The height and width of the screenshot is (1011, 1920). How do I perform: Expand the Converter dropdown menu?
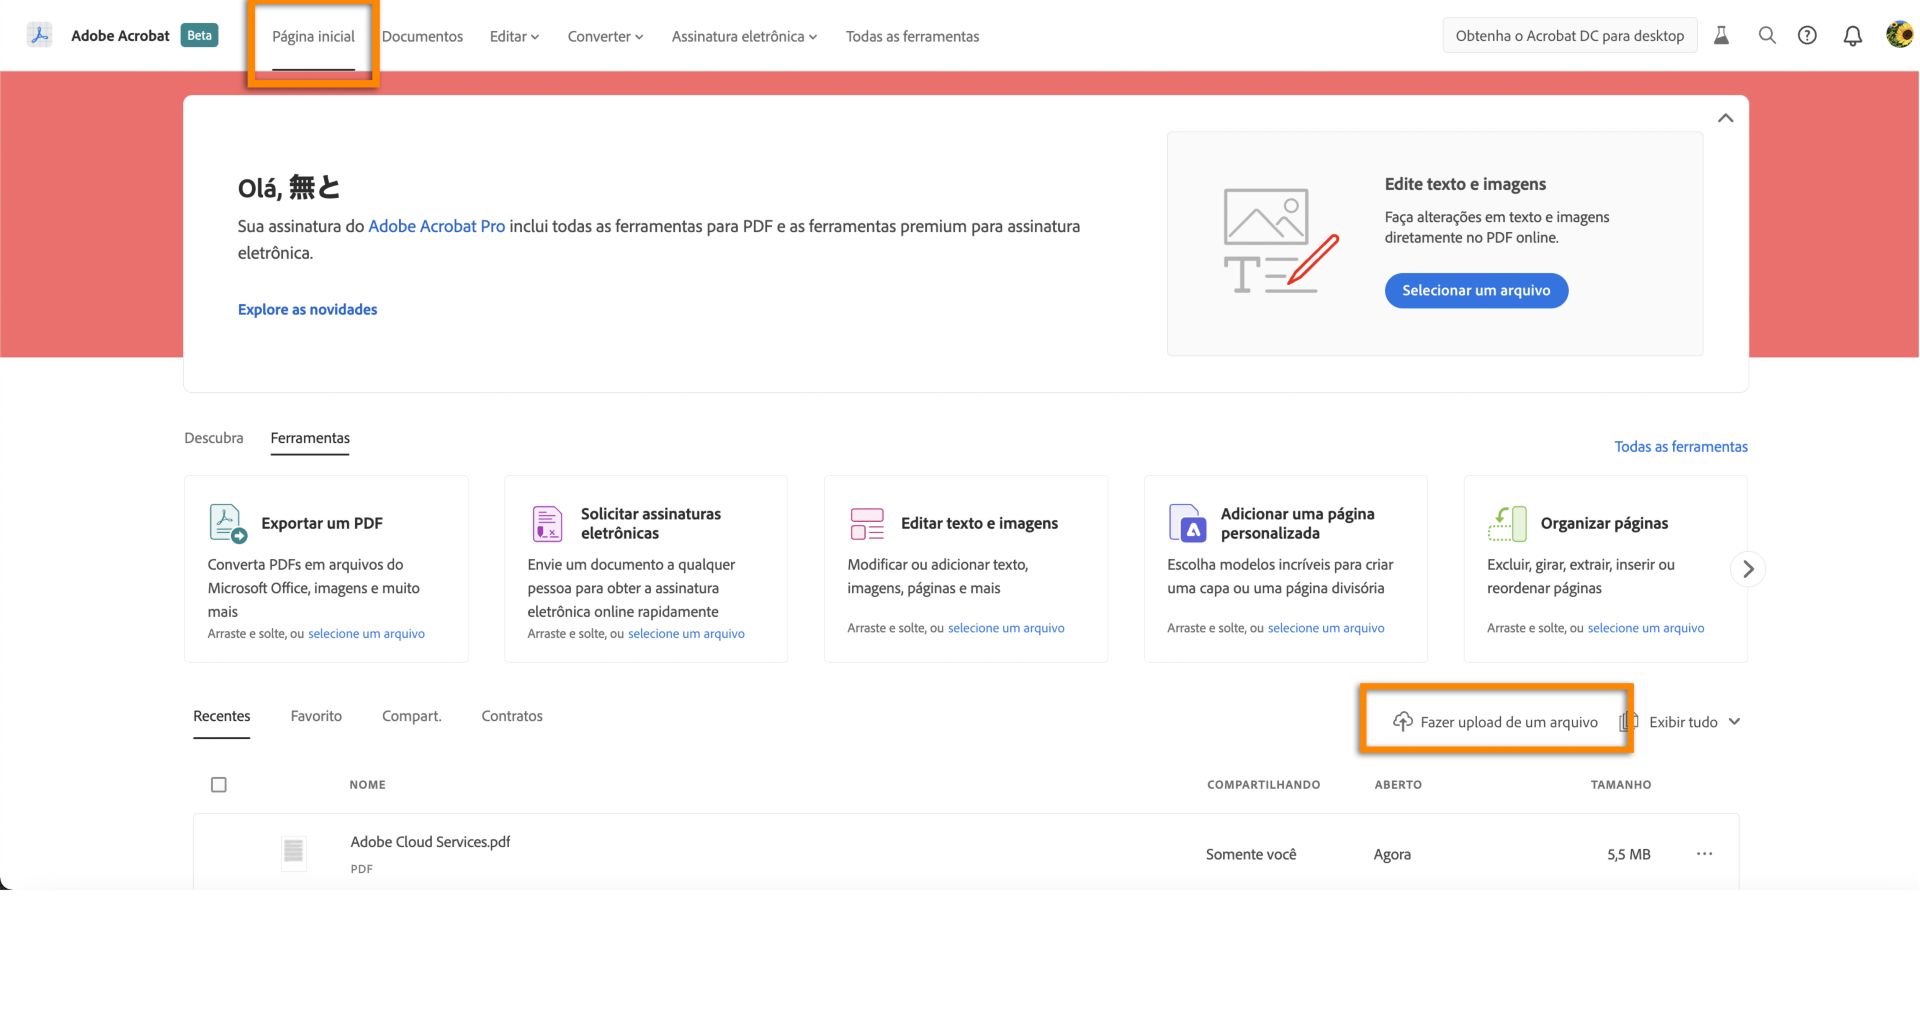tap(605, 36)
